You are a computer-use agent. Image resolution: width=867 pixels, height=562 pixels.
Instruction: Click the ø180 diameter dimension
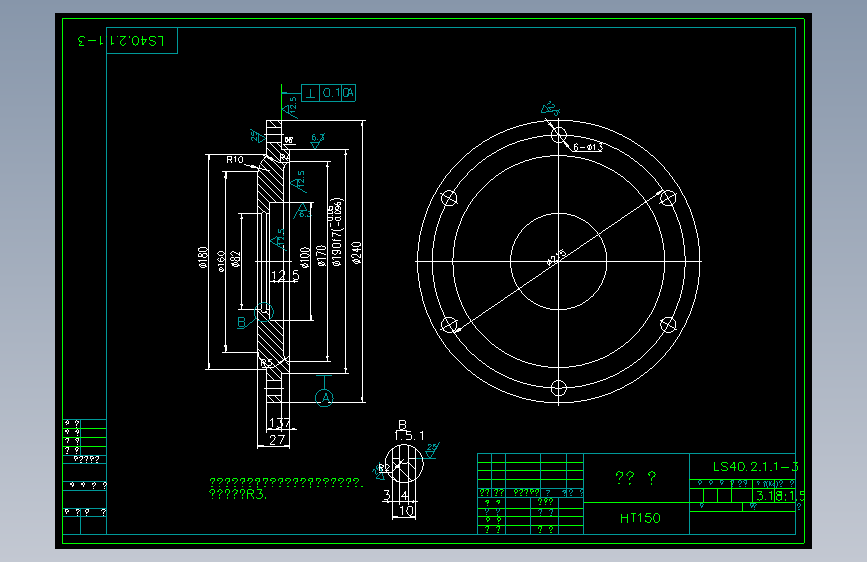(203, 257)
